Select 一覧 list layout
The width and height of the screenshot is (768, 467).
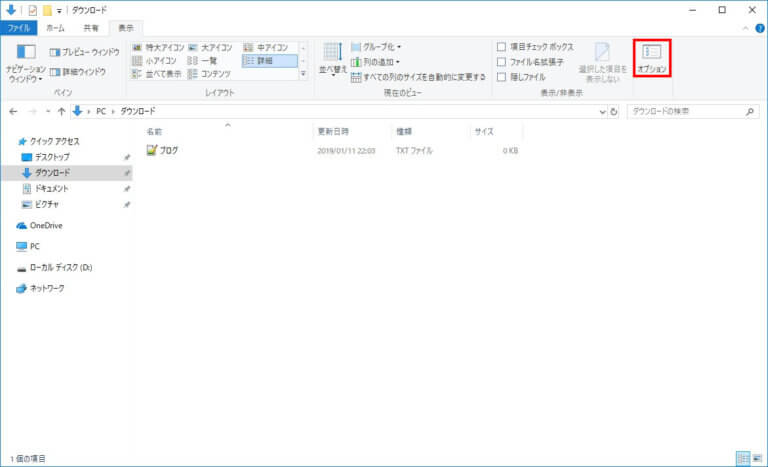203,61
